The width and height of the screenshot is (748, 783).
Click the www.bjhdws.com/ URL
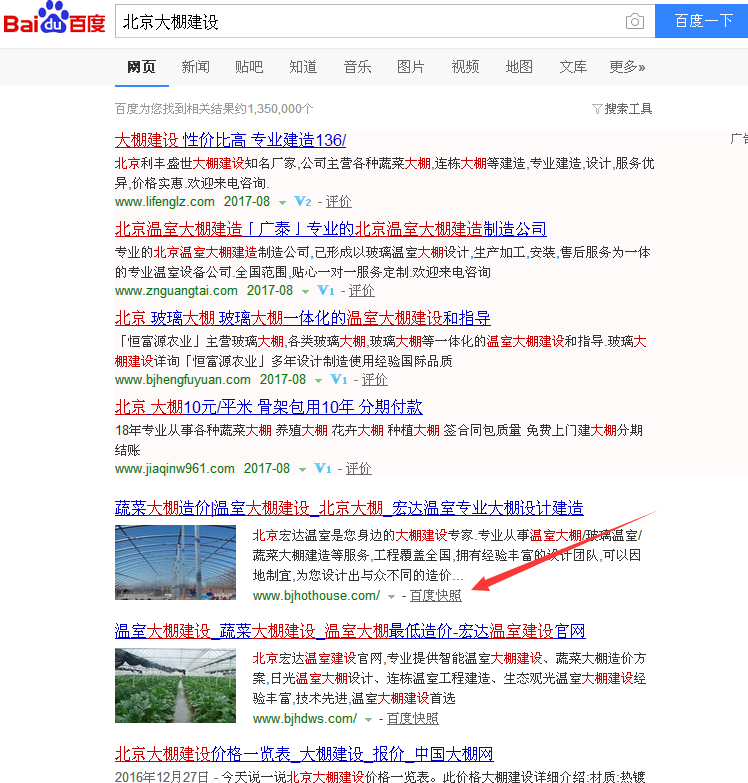coord(305,719)
